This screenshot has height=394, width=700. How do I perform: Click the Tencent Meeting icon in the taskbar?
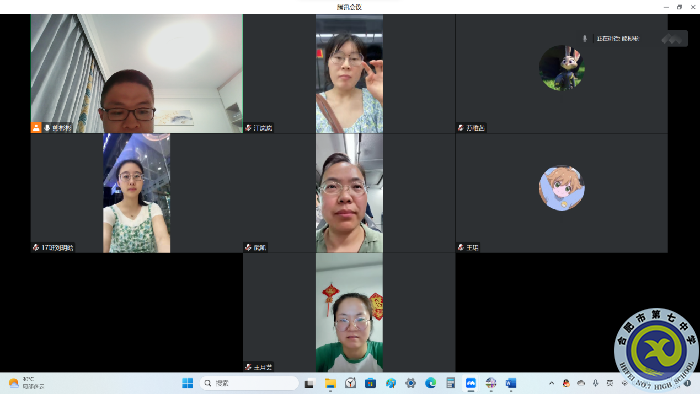pyautogui.click(x=471, y=383)
